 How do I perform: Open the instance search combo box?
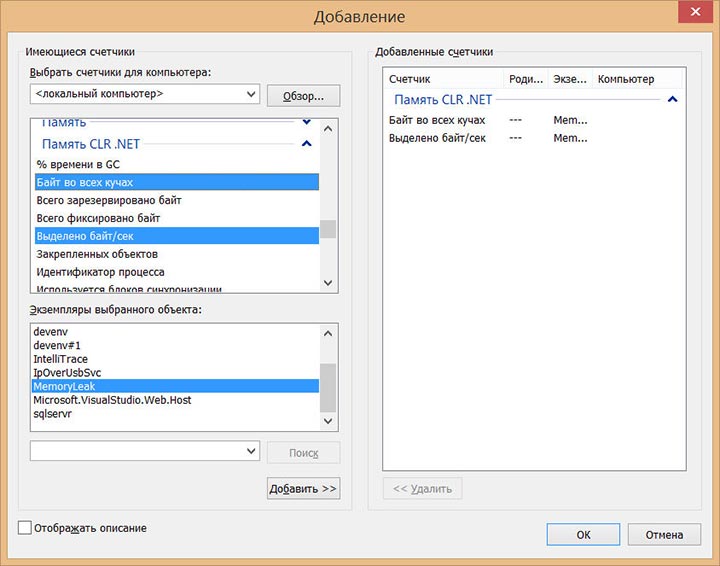coord(145,451)
